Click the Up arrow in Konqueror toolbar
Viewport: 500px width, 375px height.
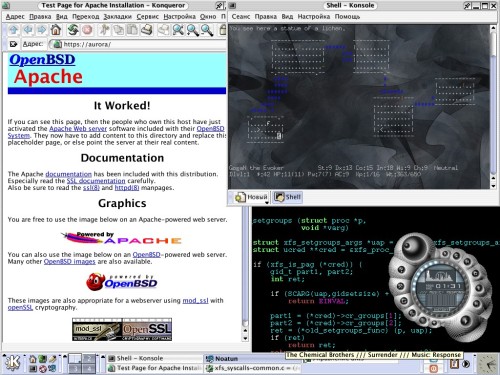pos(13,30)
